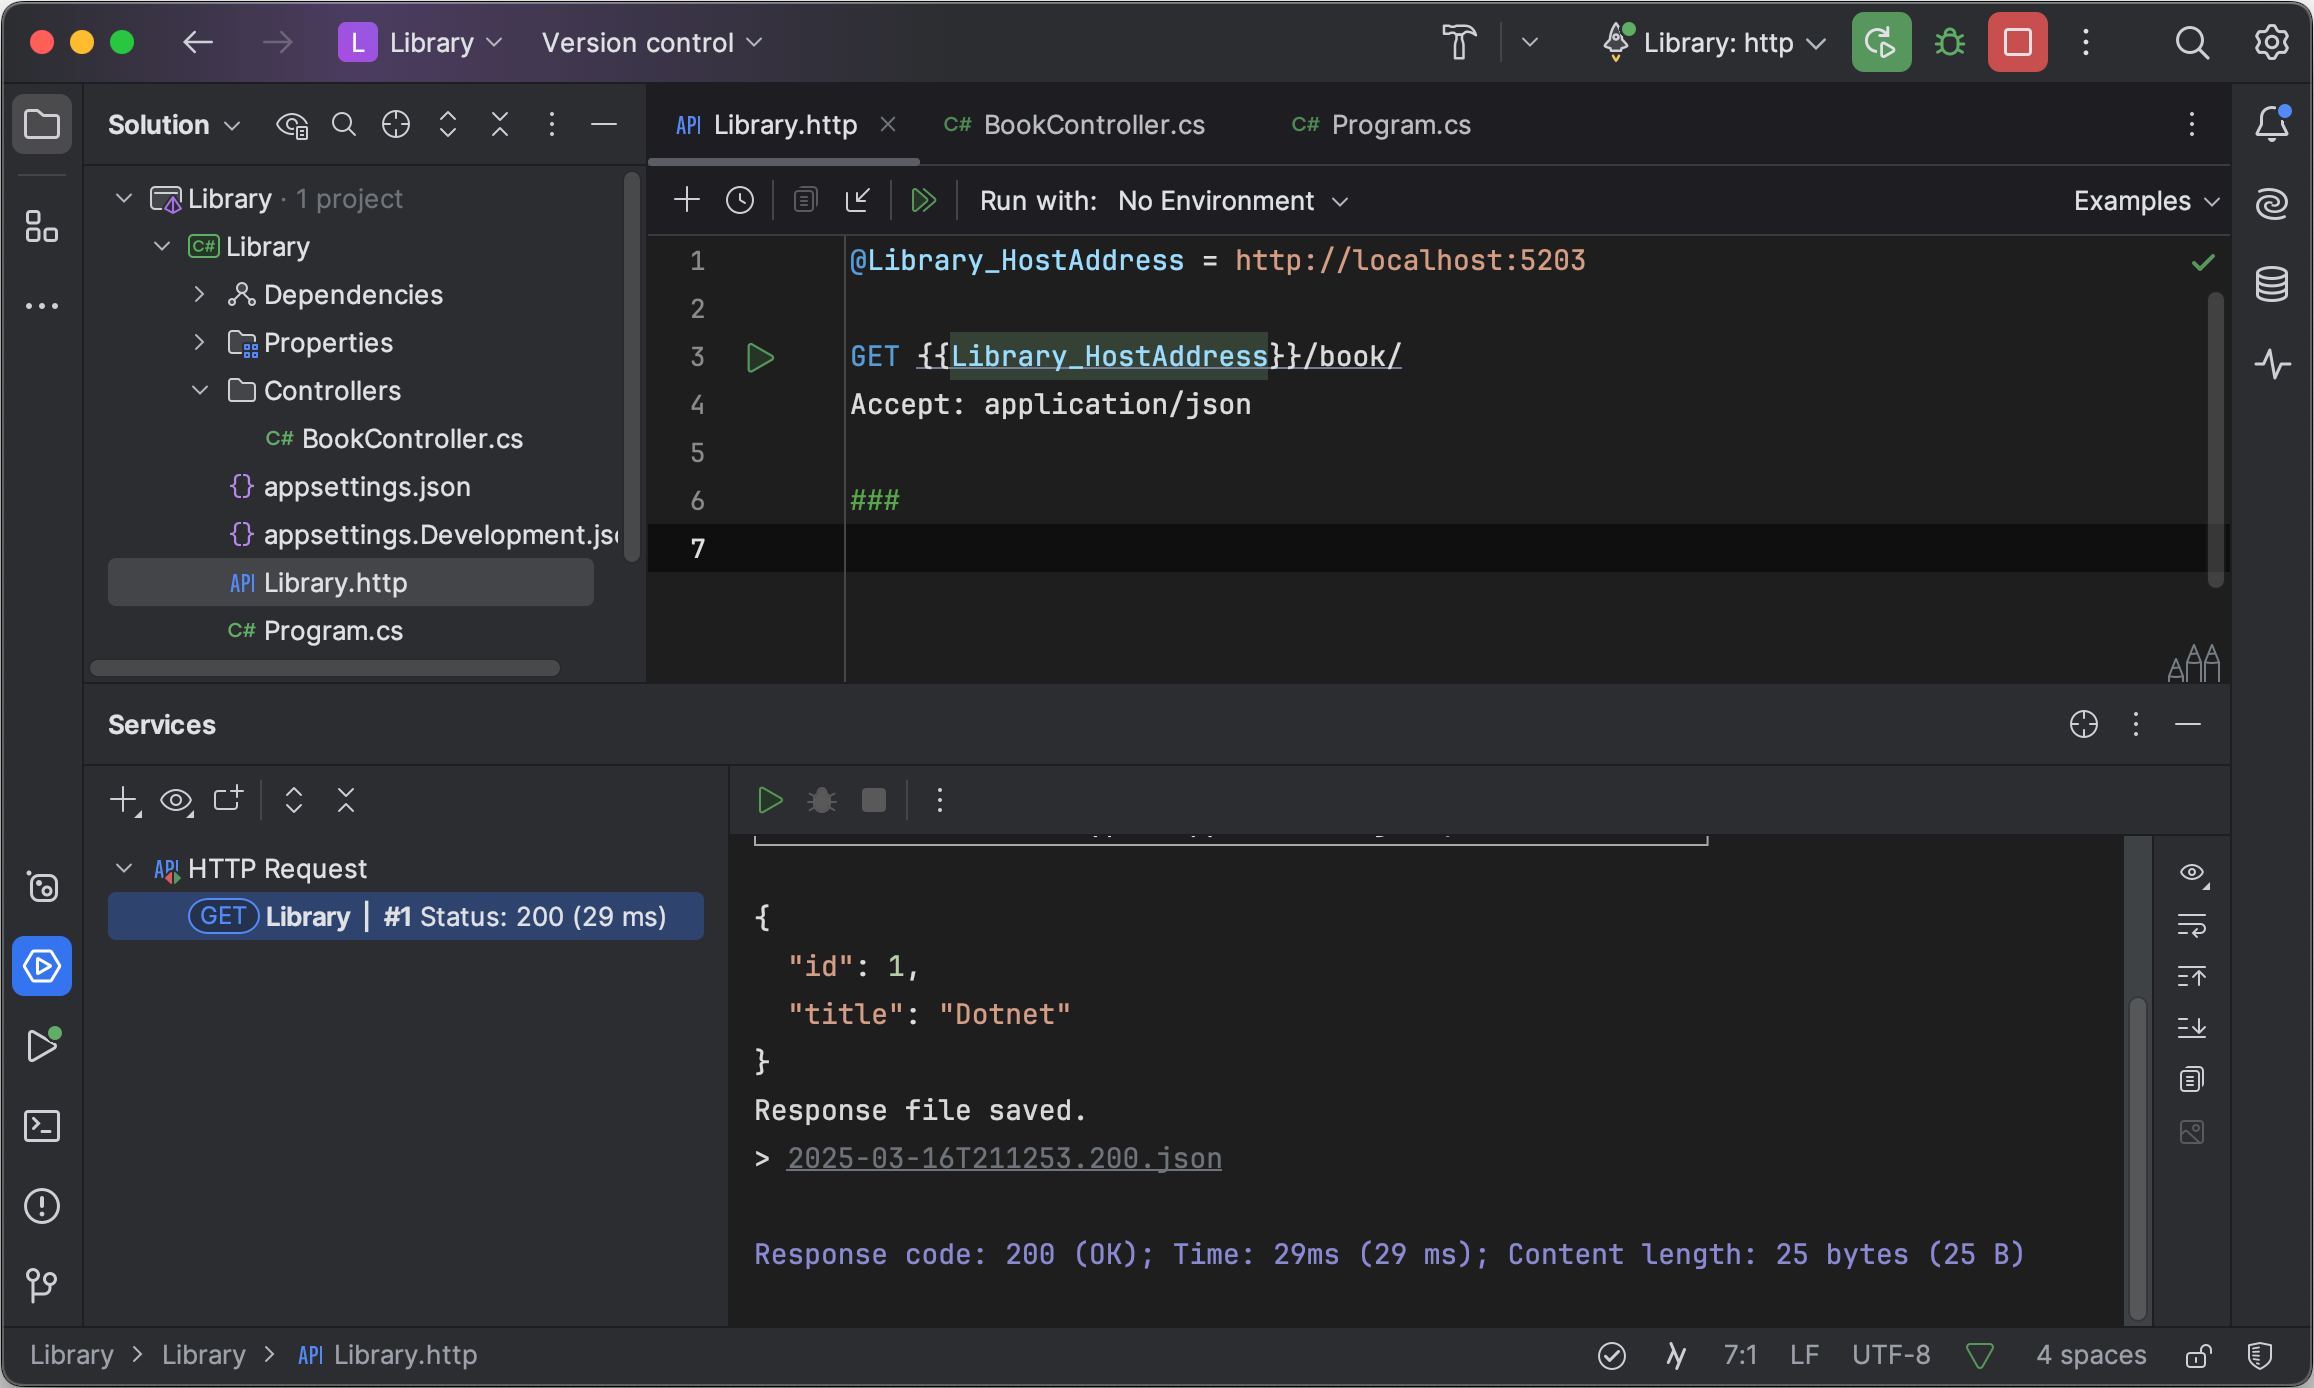2314x1388 pixels.
Task: Click gutter run arrow beside GET request
Action: click(x=760, y=357)
